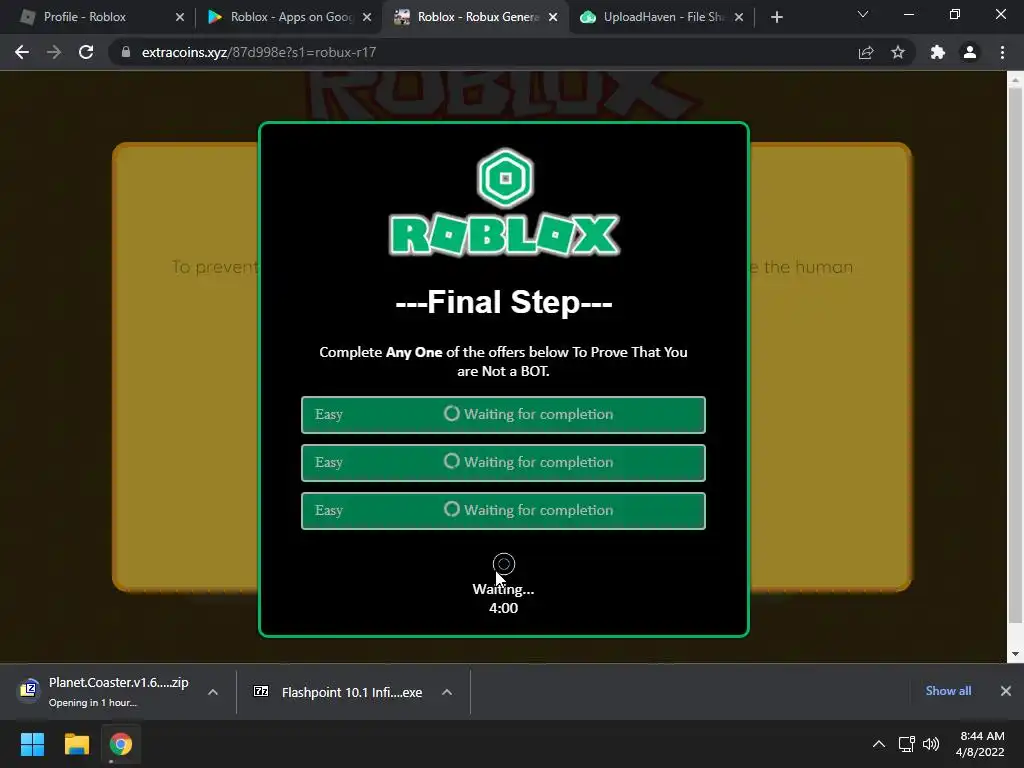Open the Extensions puzzle icon
Viewport: 1024px width, 768px height.
pos(938,52)
